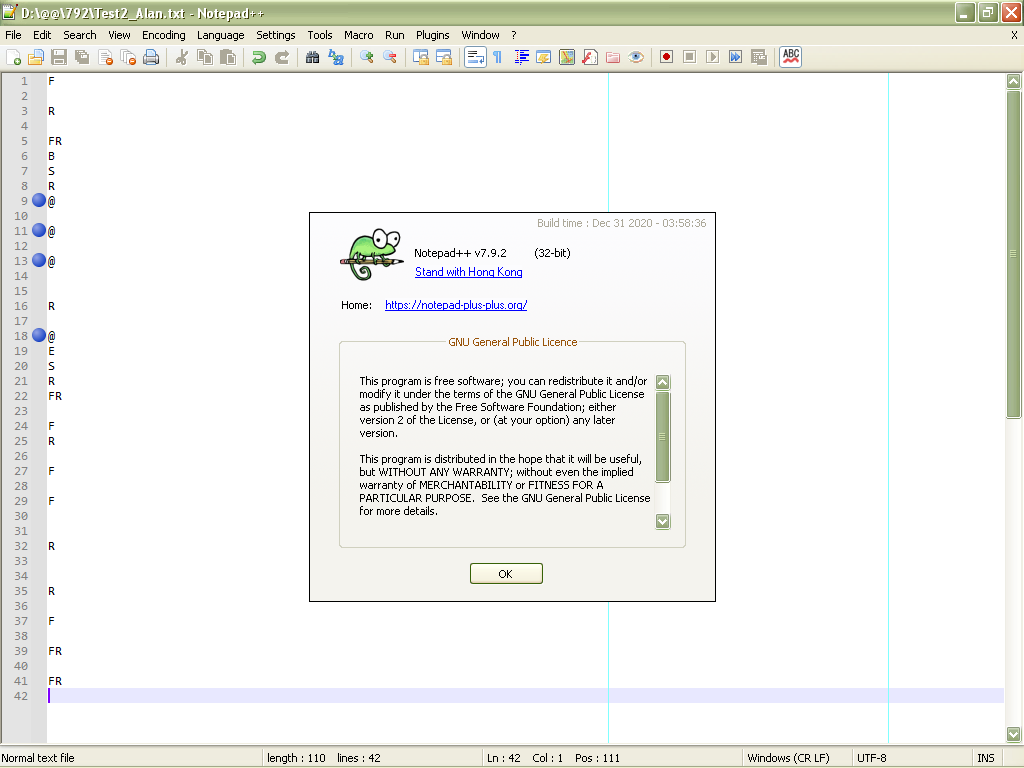
Task: Click the Zoom In magnifier icon
Action: [366, 57]
